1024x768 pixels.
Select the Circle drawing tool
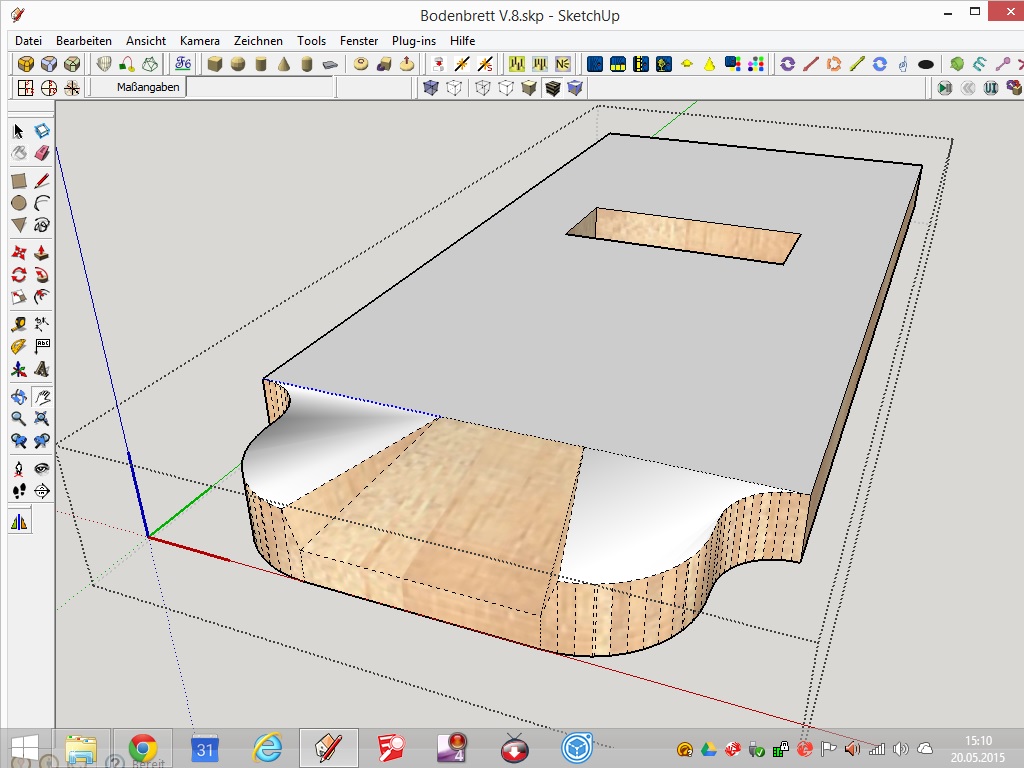coord(18,203)
